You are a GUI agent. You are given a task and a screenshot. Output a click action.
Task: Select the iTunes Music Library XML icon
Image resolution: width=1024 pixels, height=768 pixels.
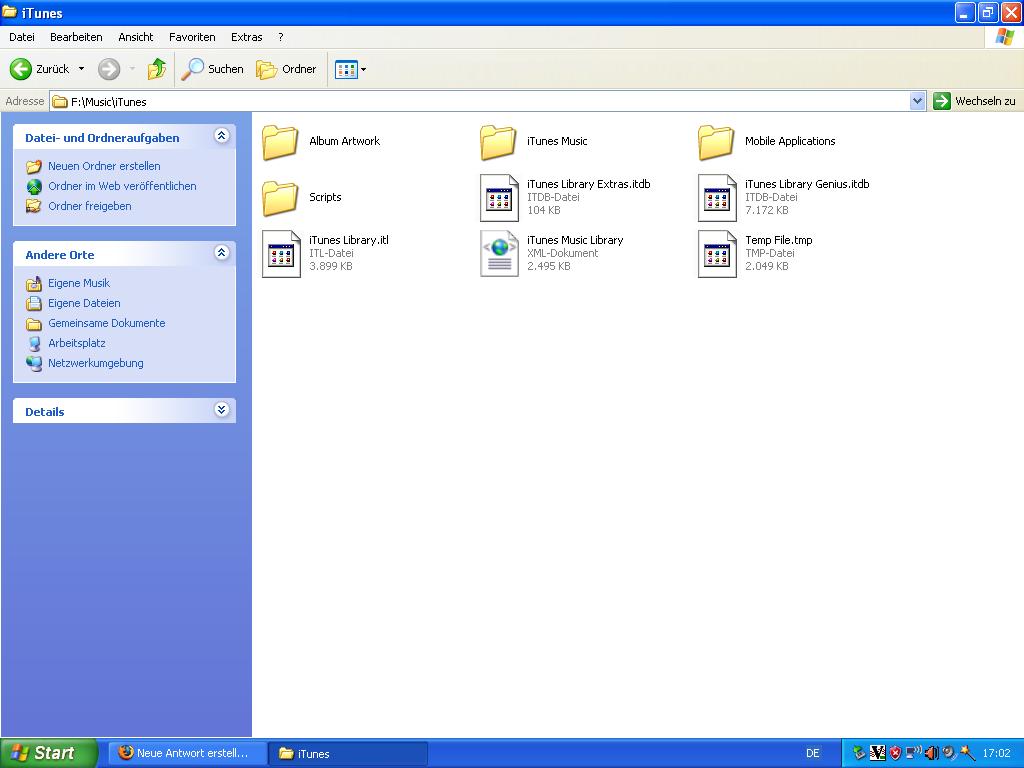coord(500,254)
